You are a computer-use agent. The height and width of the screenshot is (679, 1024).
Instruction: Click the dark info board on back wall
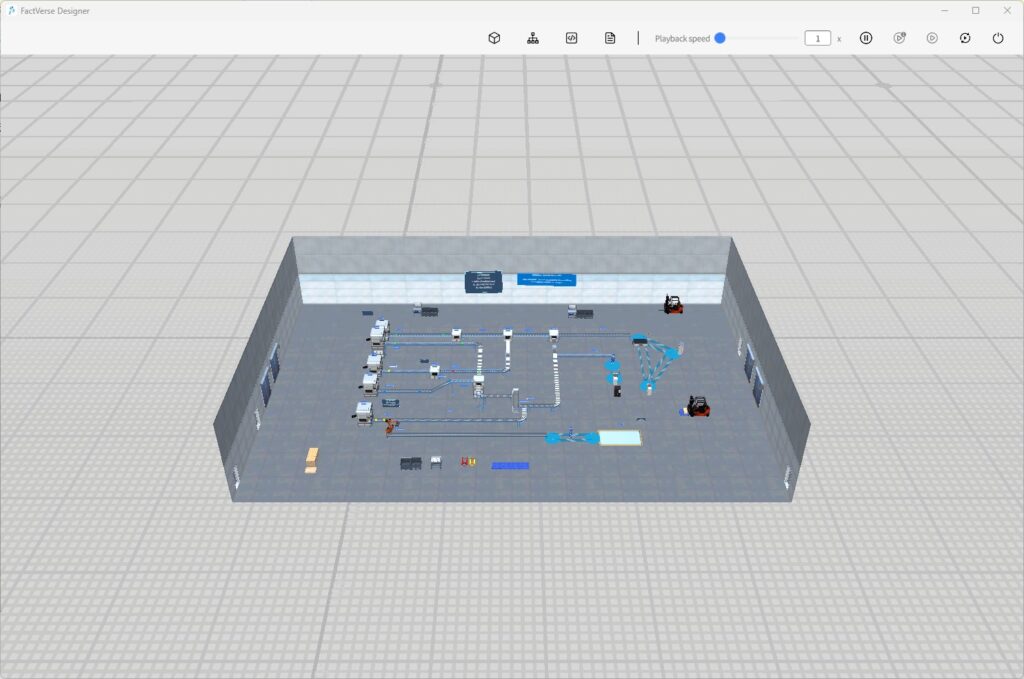coord(483,281)
